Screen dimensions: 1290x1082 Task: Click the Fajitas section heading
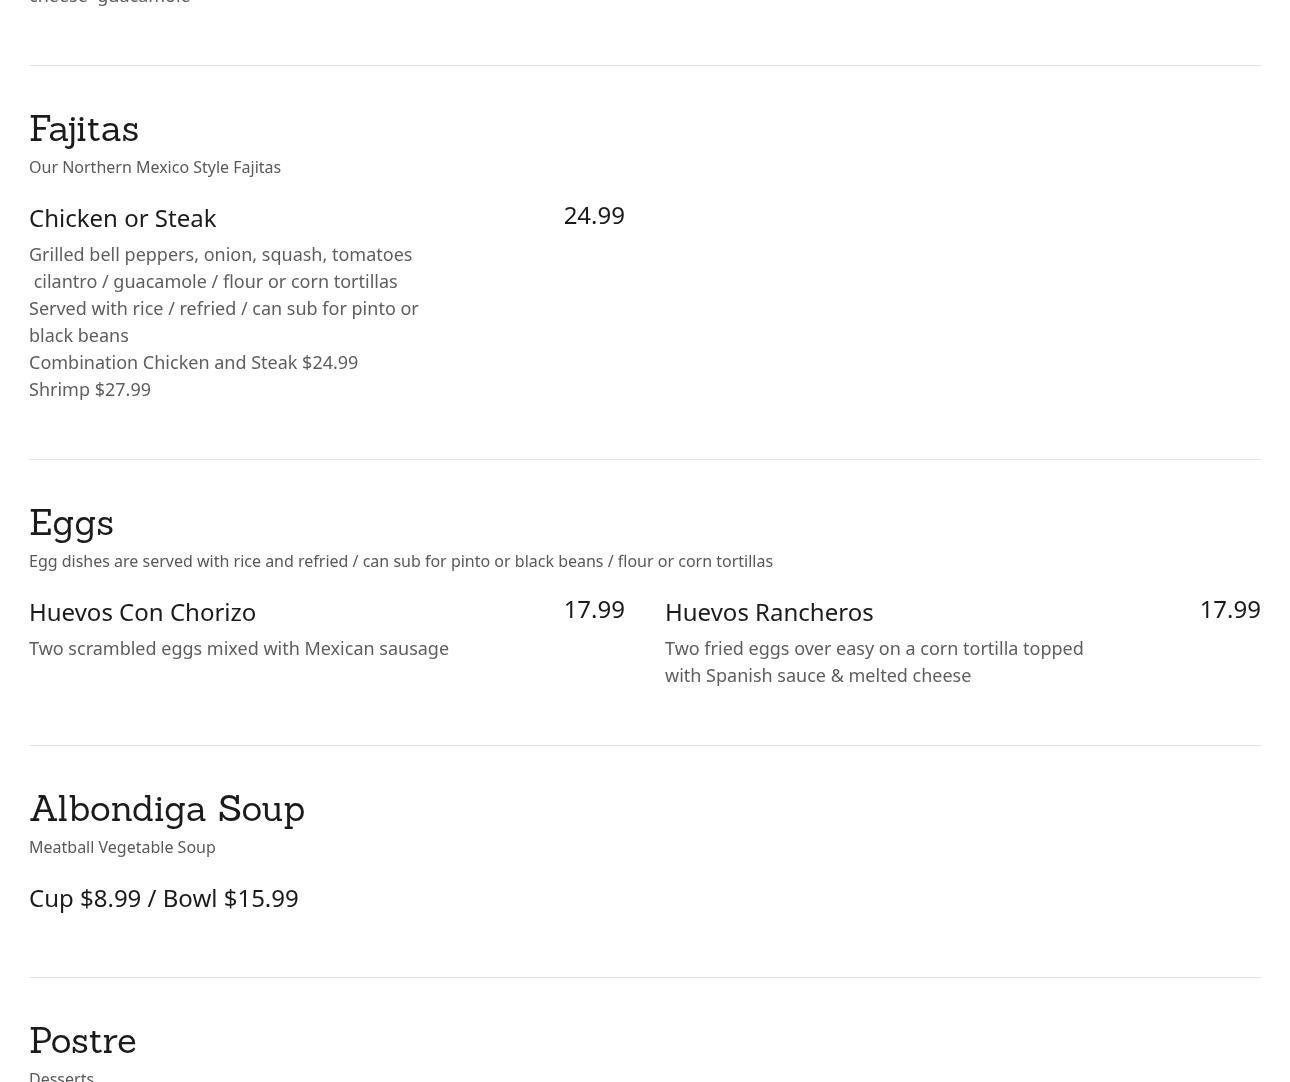click(84, 129)
